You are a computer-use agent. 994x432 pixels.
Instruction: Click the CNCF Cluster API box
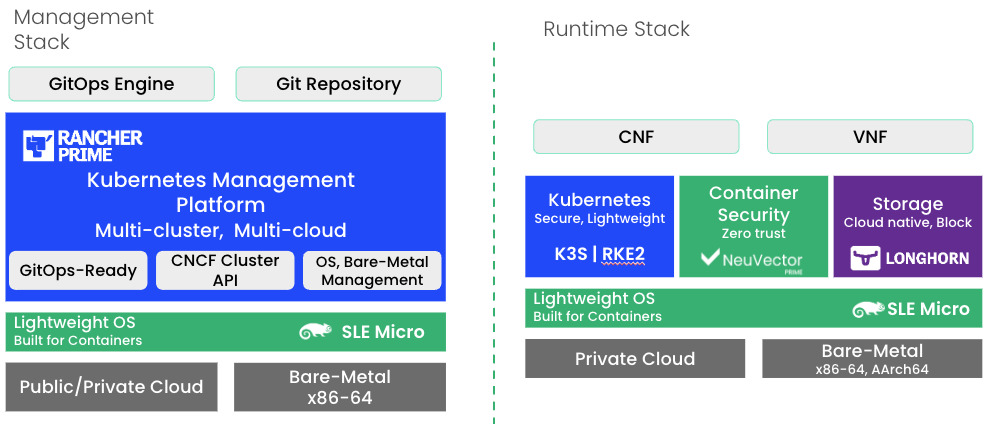click(225, 271)
